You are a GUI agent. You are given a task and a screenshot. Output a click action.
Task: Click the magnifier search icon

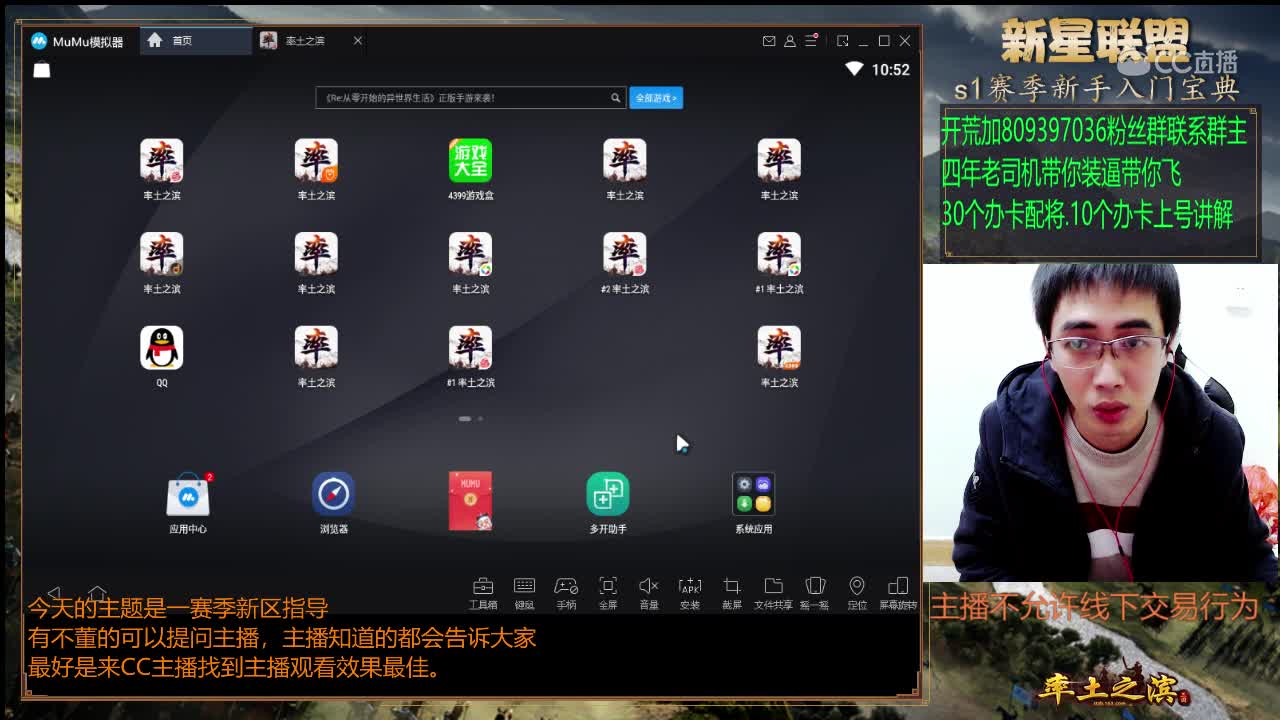[x=616, y=97]
